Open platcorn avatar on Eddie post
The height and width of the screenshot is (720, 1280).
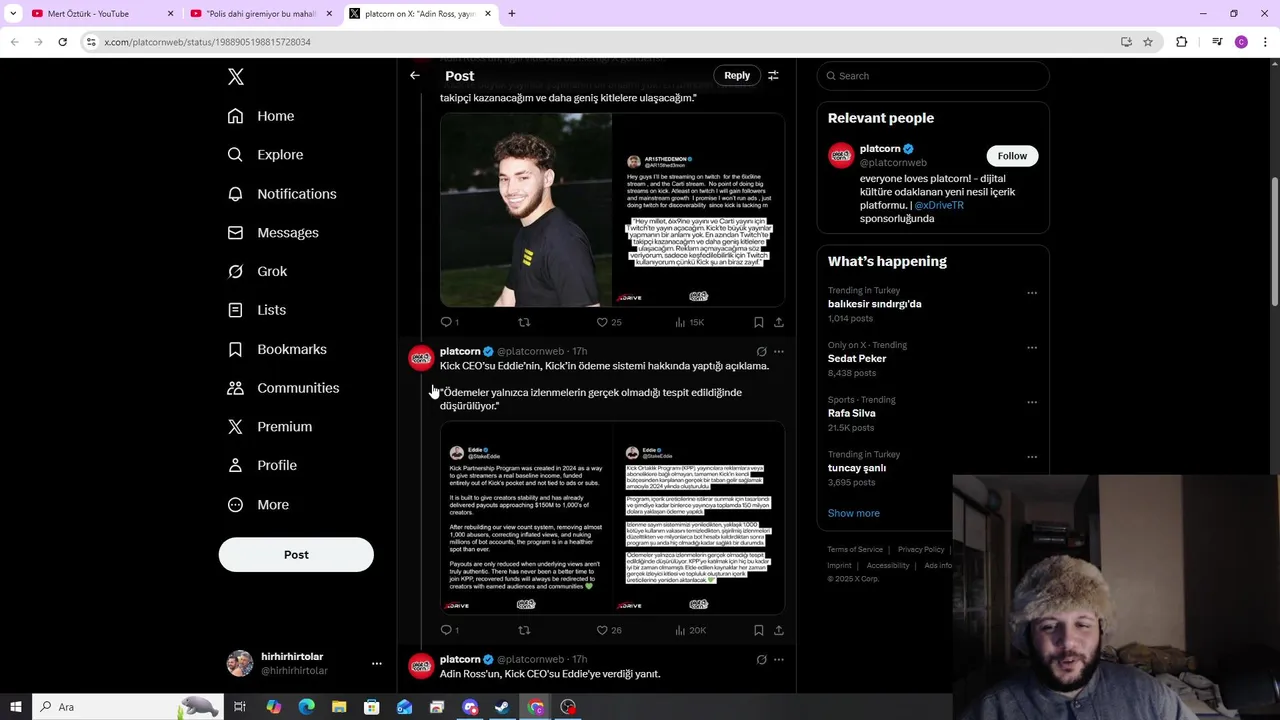[421, 358]
